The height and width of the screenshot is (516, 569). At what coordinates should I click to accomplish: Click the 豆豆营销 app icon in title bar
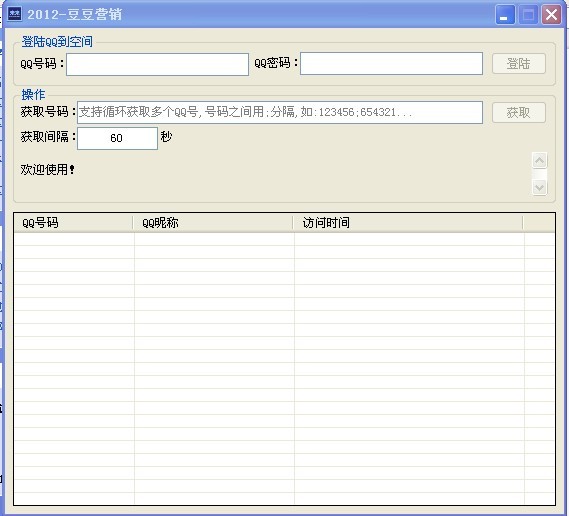click(x=15, y=14)
